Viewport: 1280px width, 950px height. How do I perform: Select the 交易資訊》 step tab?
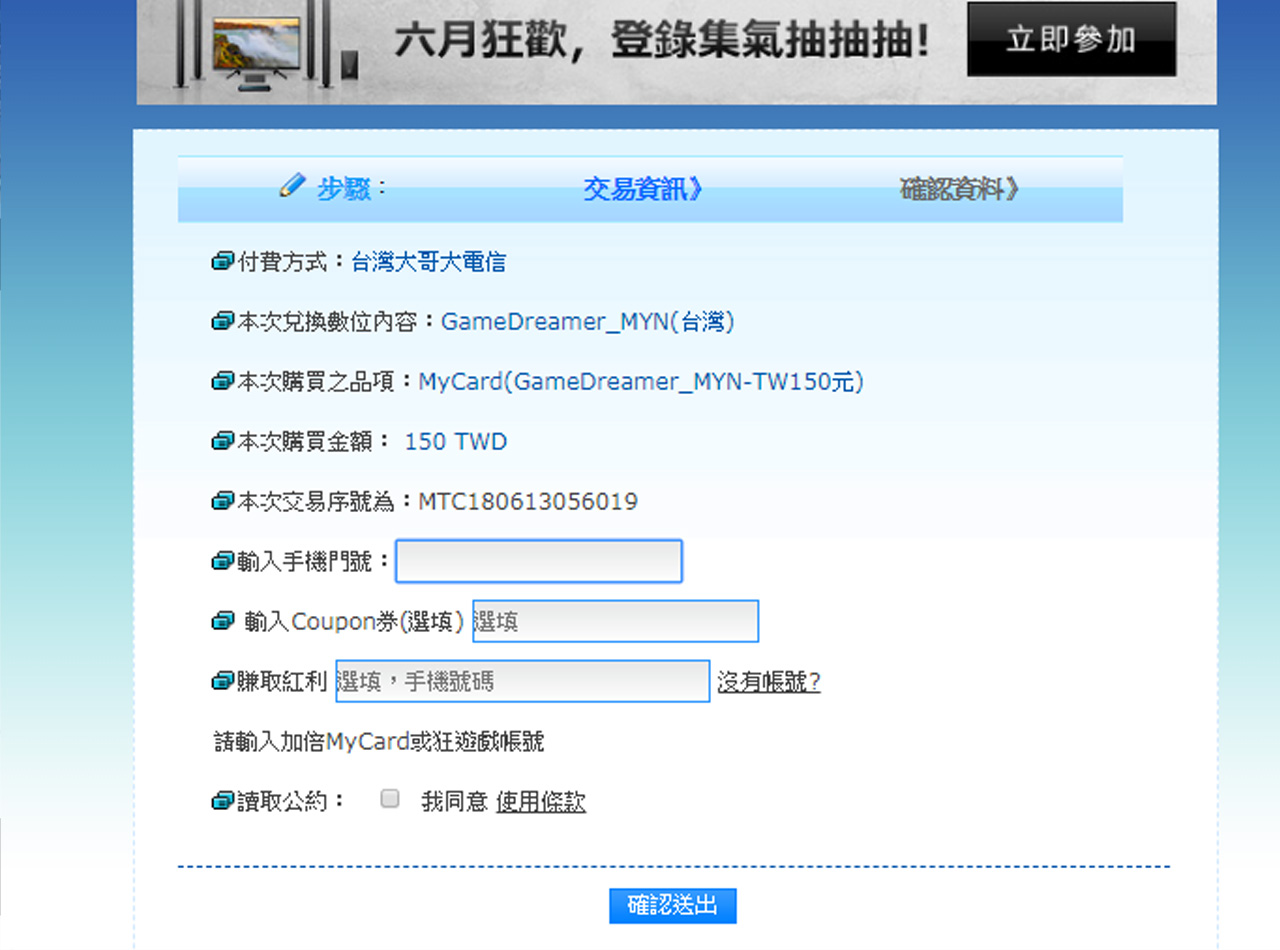pos(643,189)
